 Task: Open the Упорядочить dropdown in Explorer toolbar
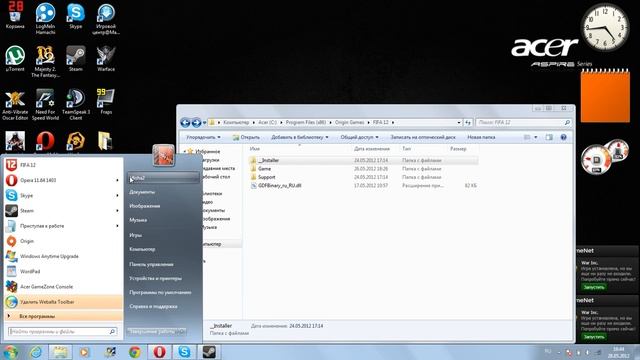pyautogui.click(x=203, y=137)
